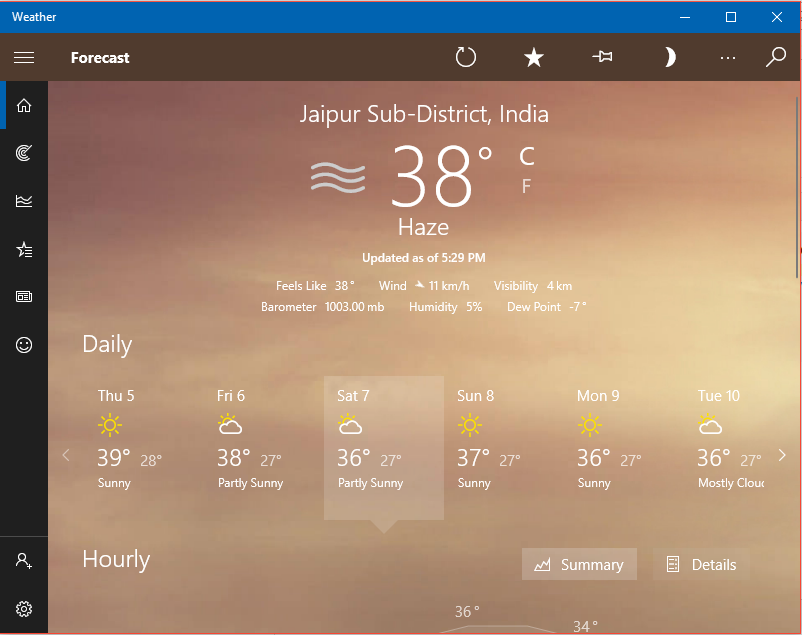Pin this forecast to Start
The width and height of the screenshot is (802, 635).
[602, 57]
